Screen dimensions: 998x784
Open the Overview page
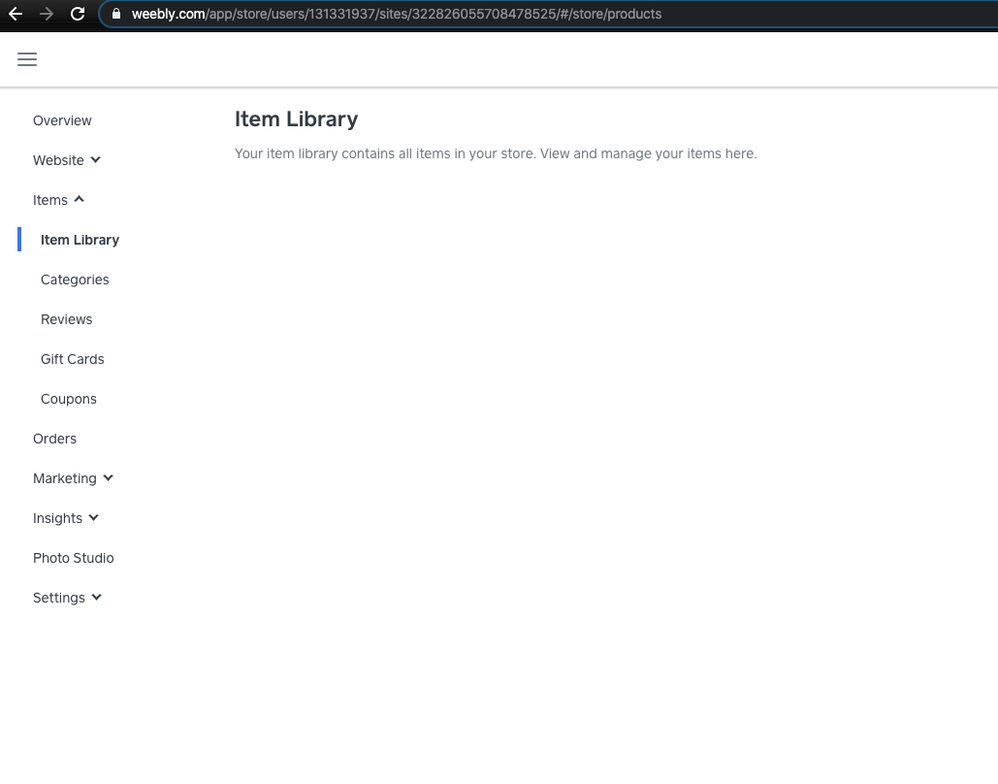point(62,121)
